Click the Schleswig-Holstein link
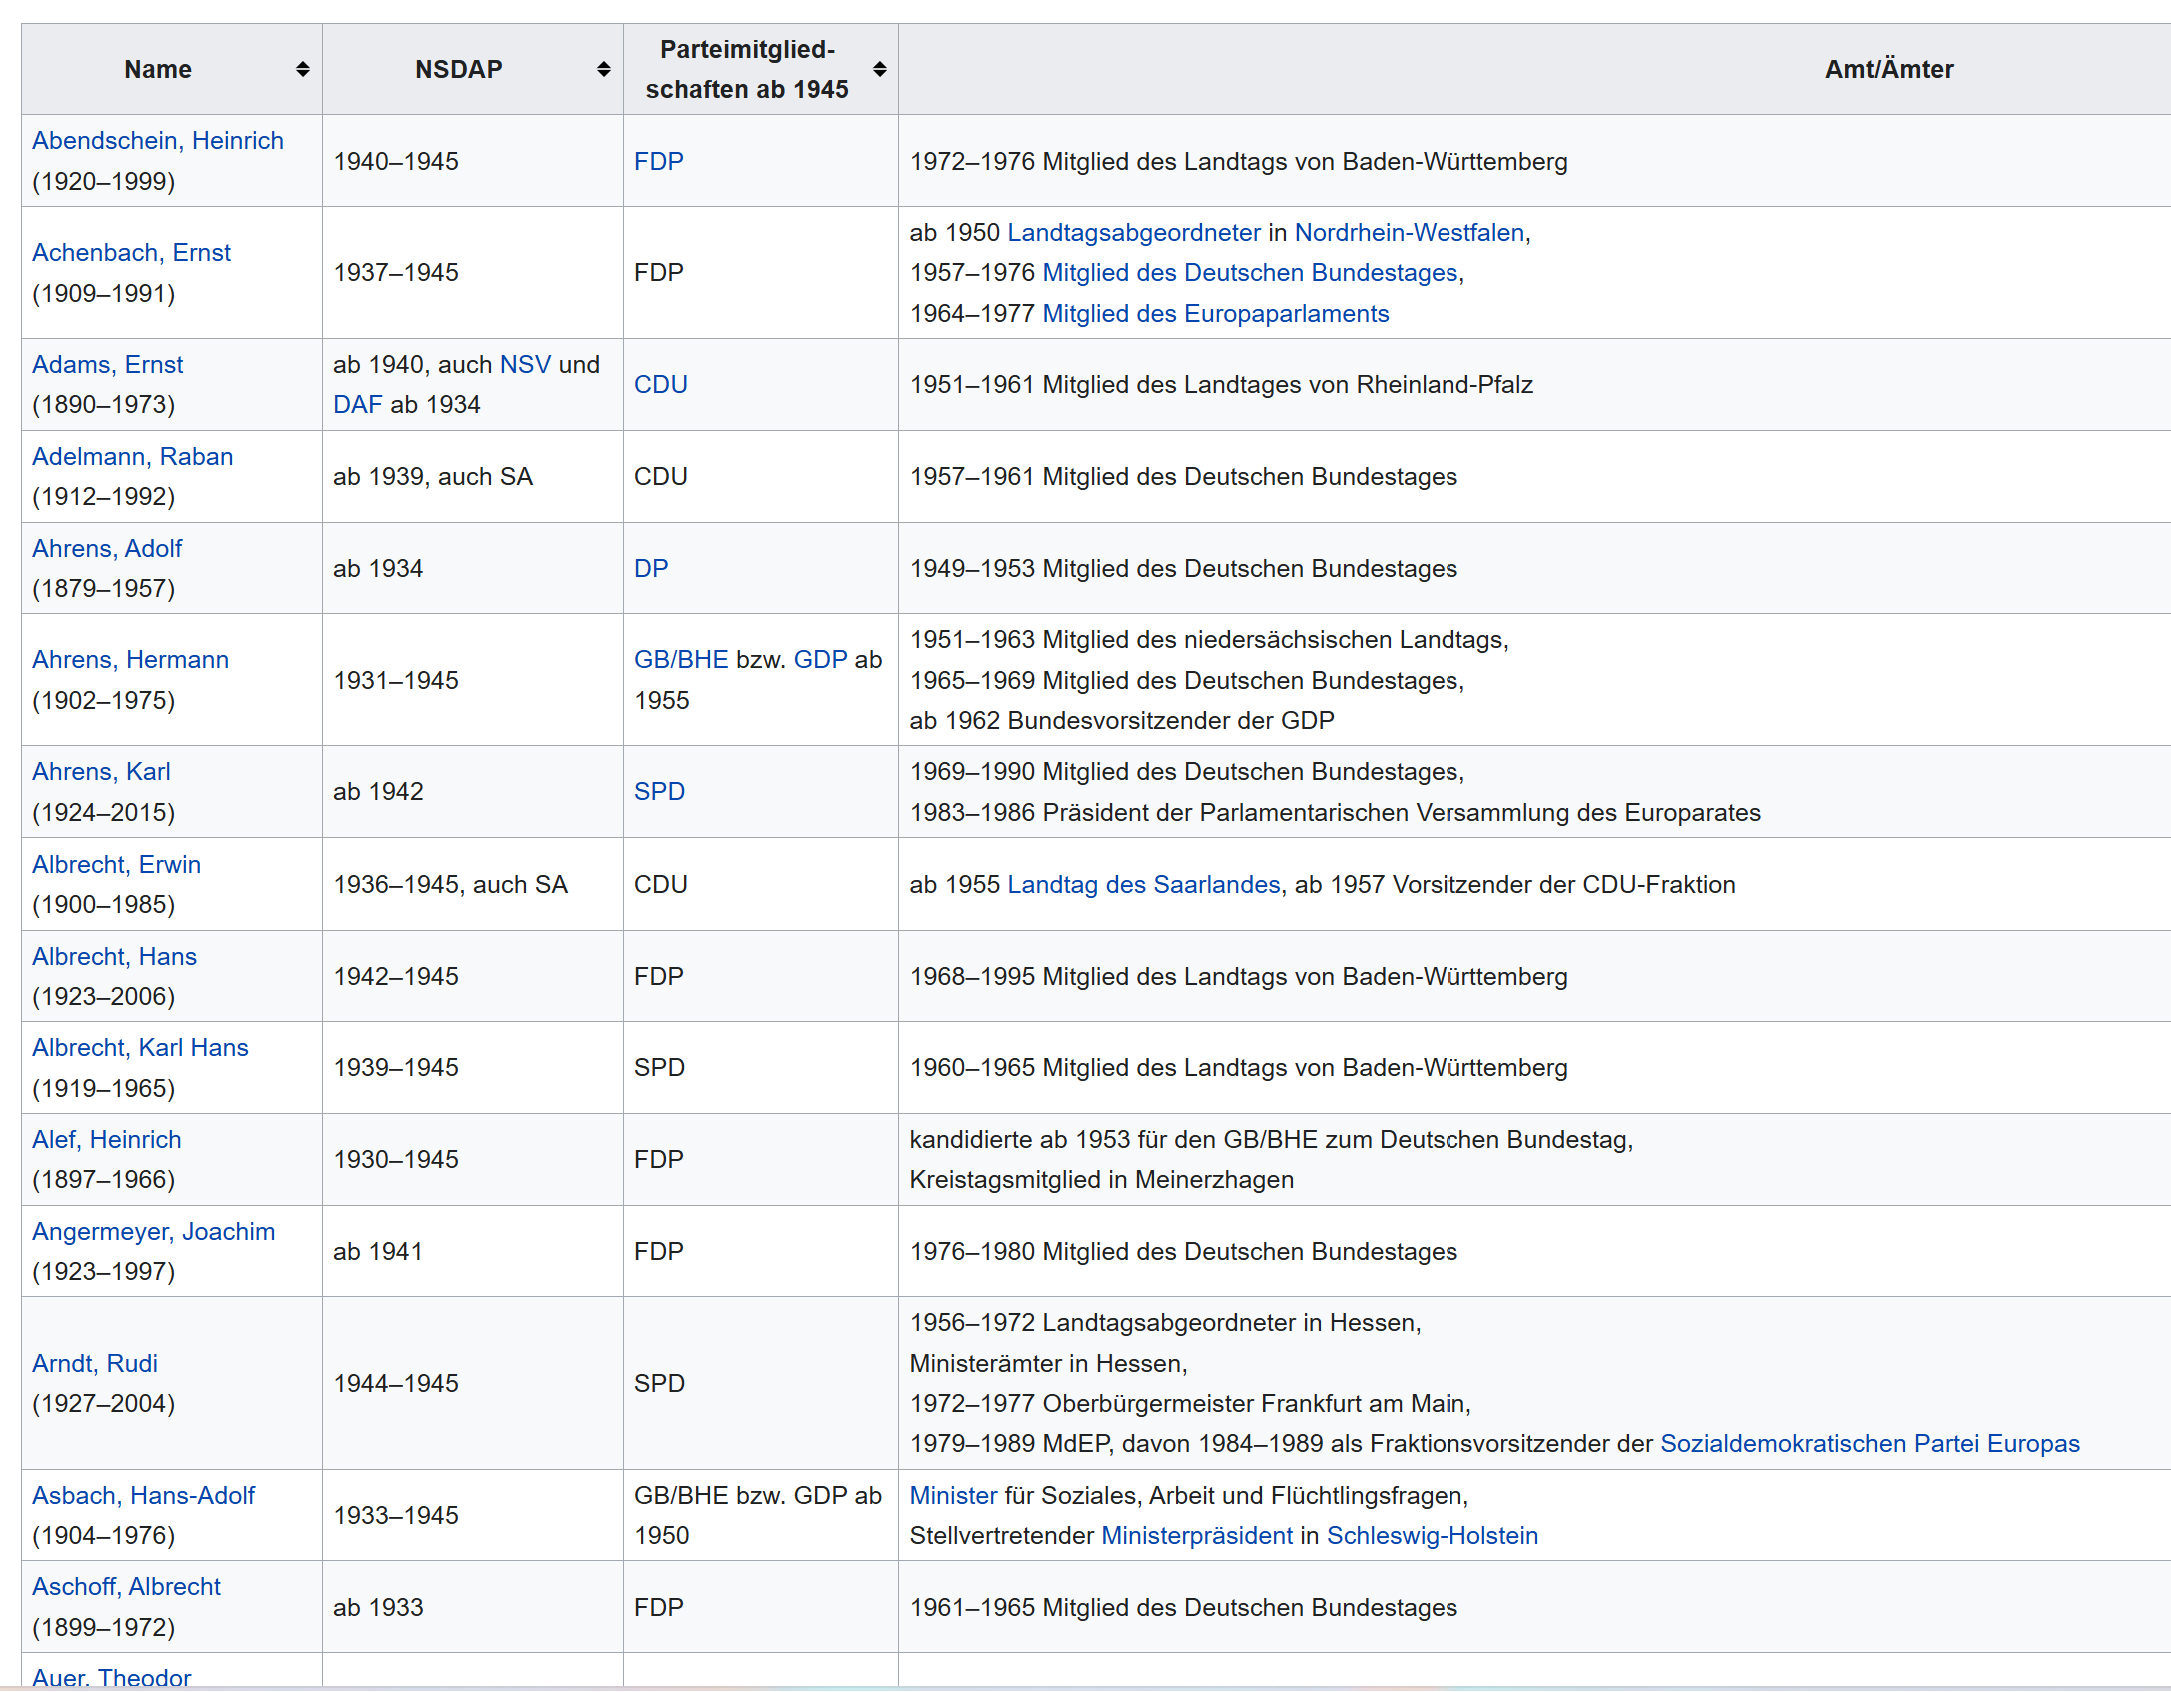 [x=1432, y=1536]
